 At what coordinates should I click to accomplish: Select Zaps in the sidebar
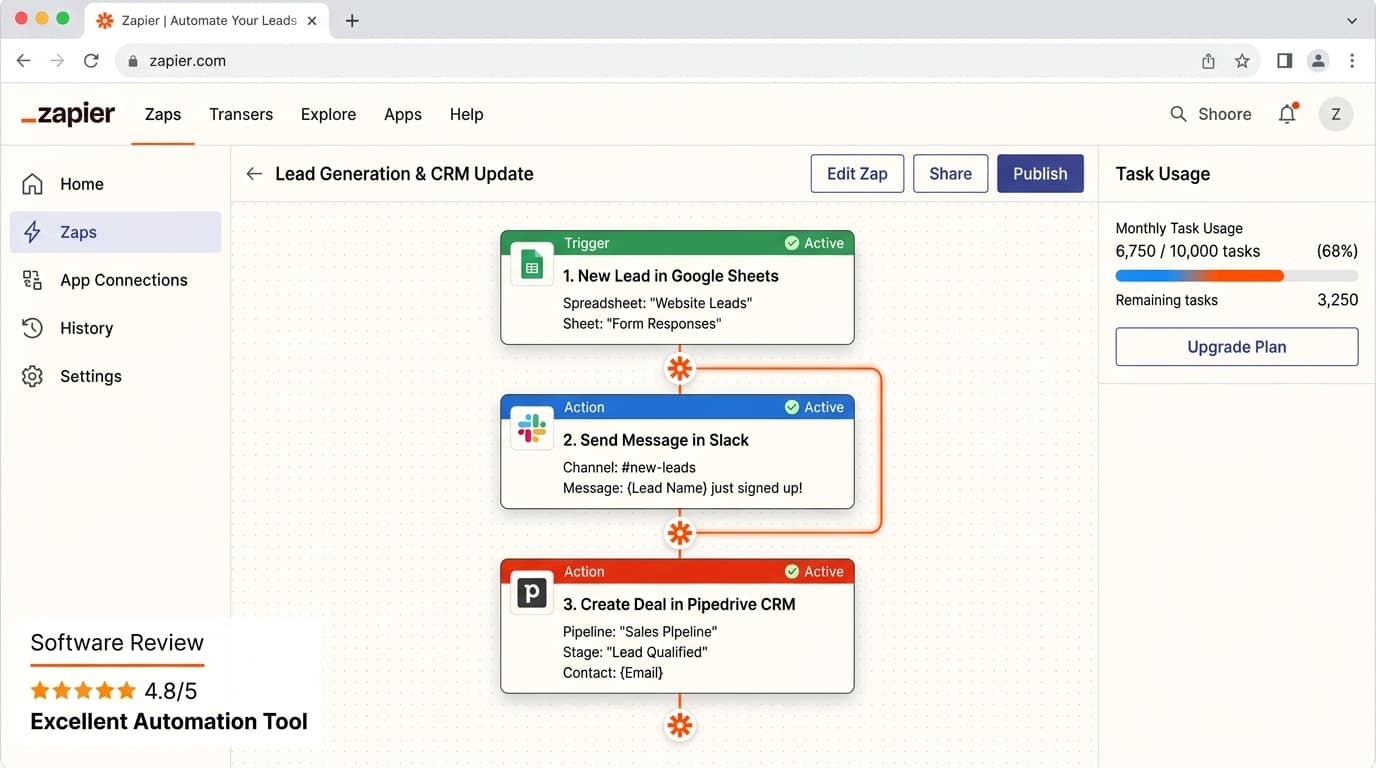pos(115,232)
